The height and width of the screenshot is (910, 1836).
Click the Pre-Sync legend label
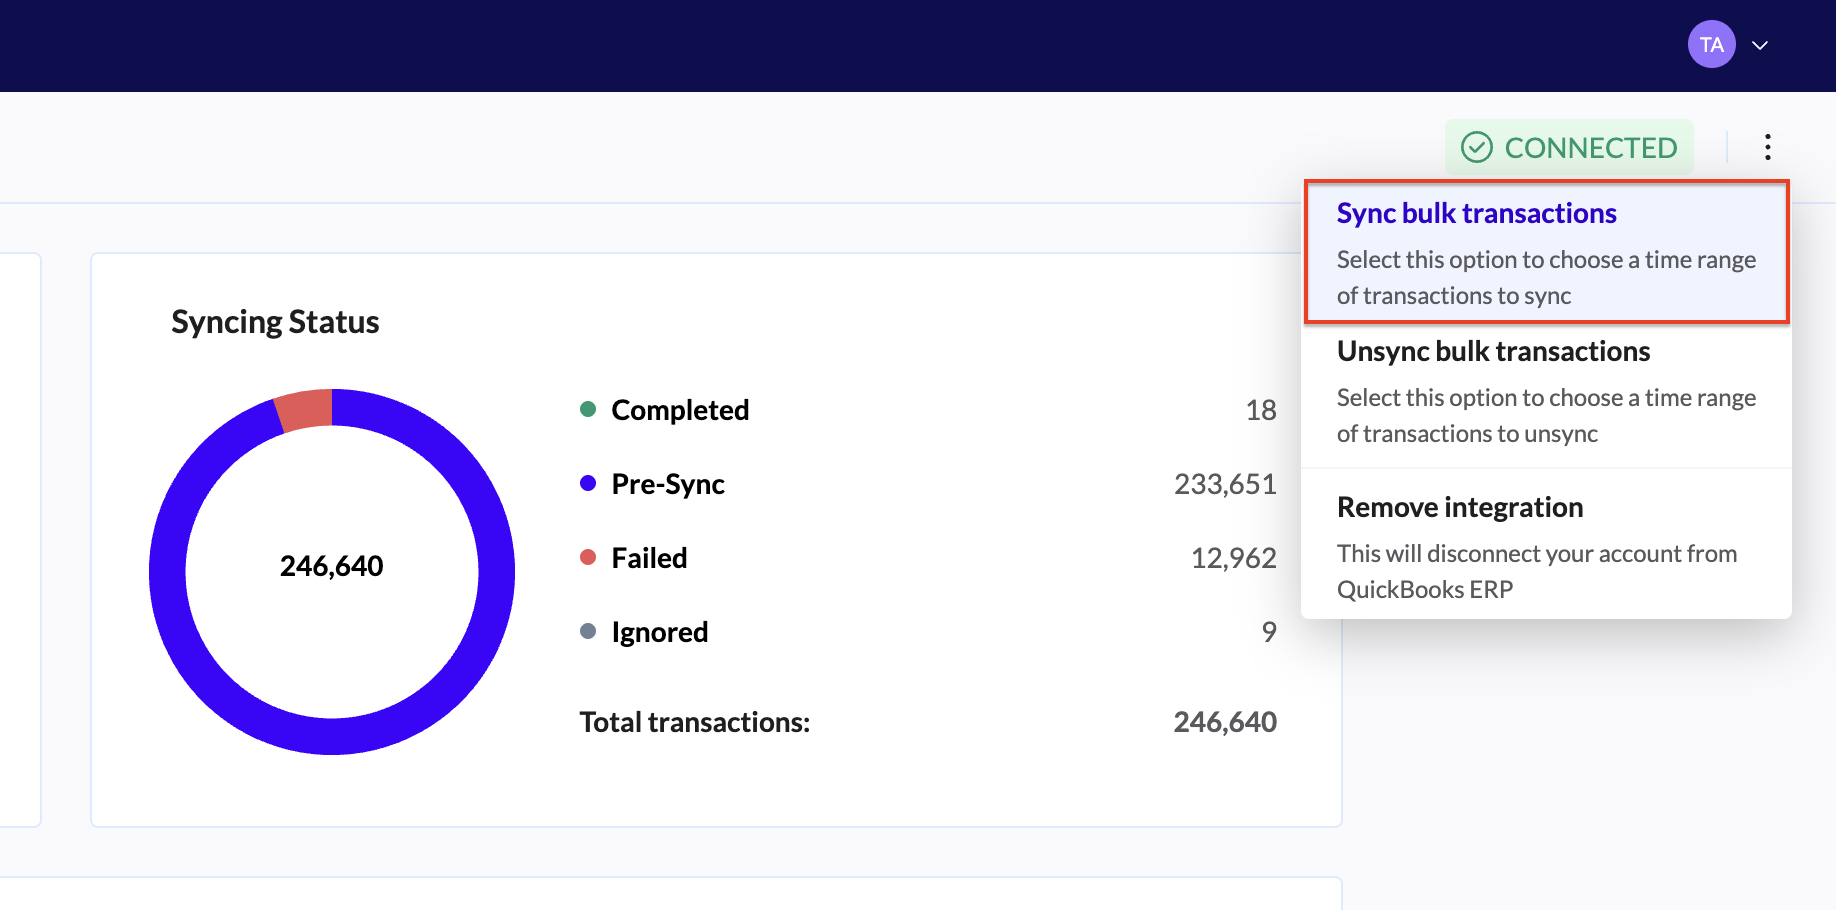click(668, 484)
